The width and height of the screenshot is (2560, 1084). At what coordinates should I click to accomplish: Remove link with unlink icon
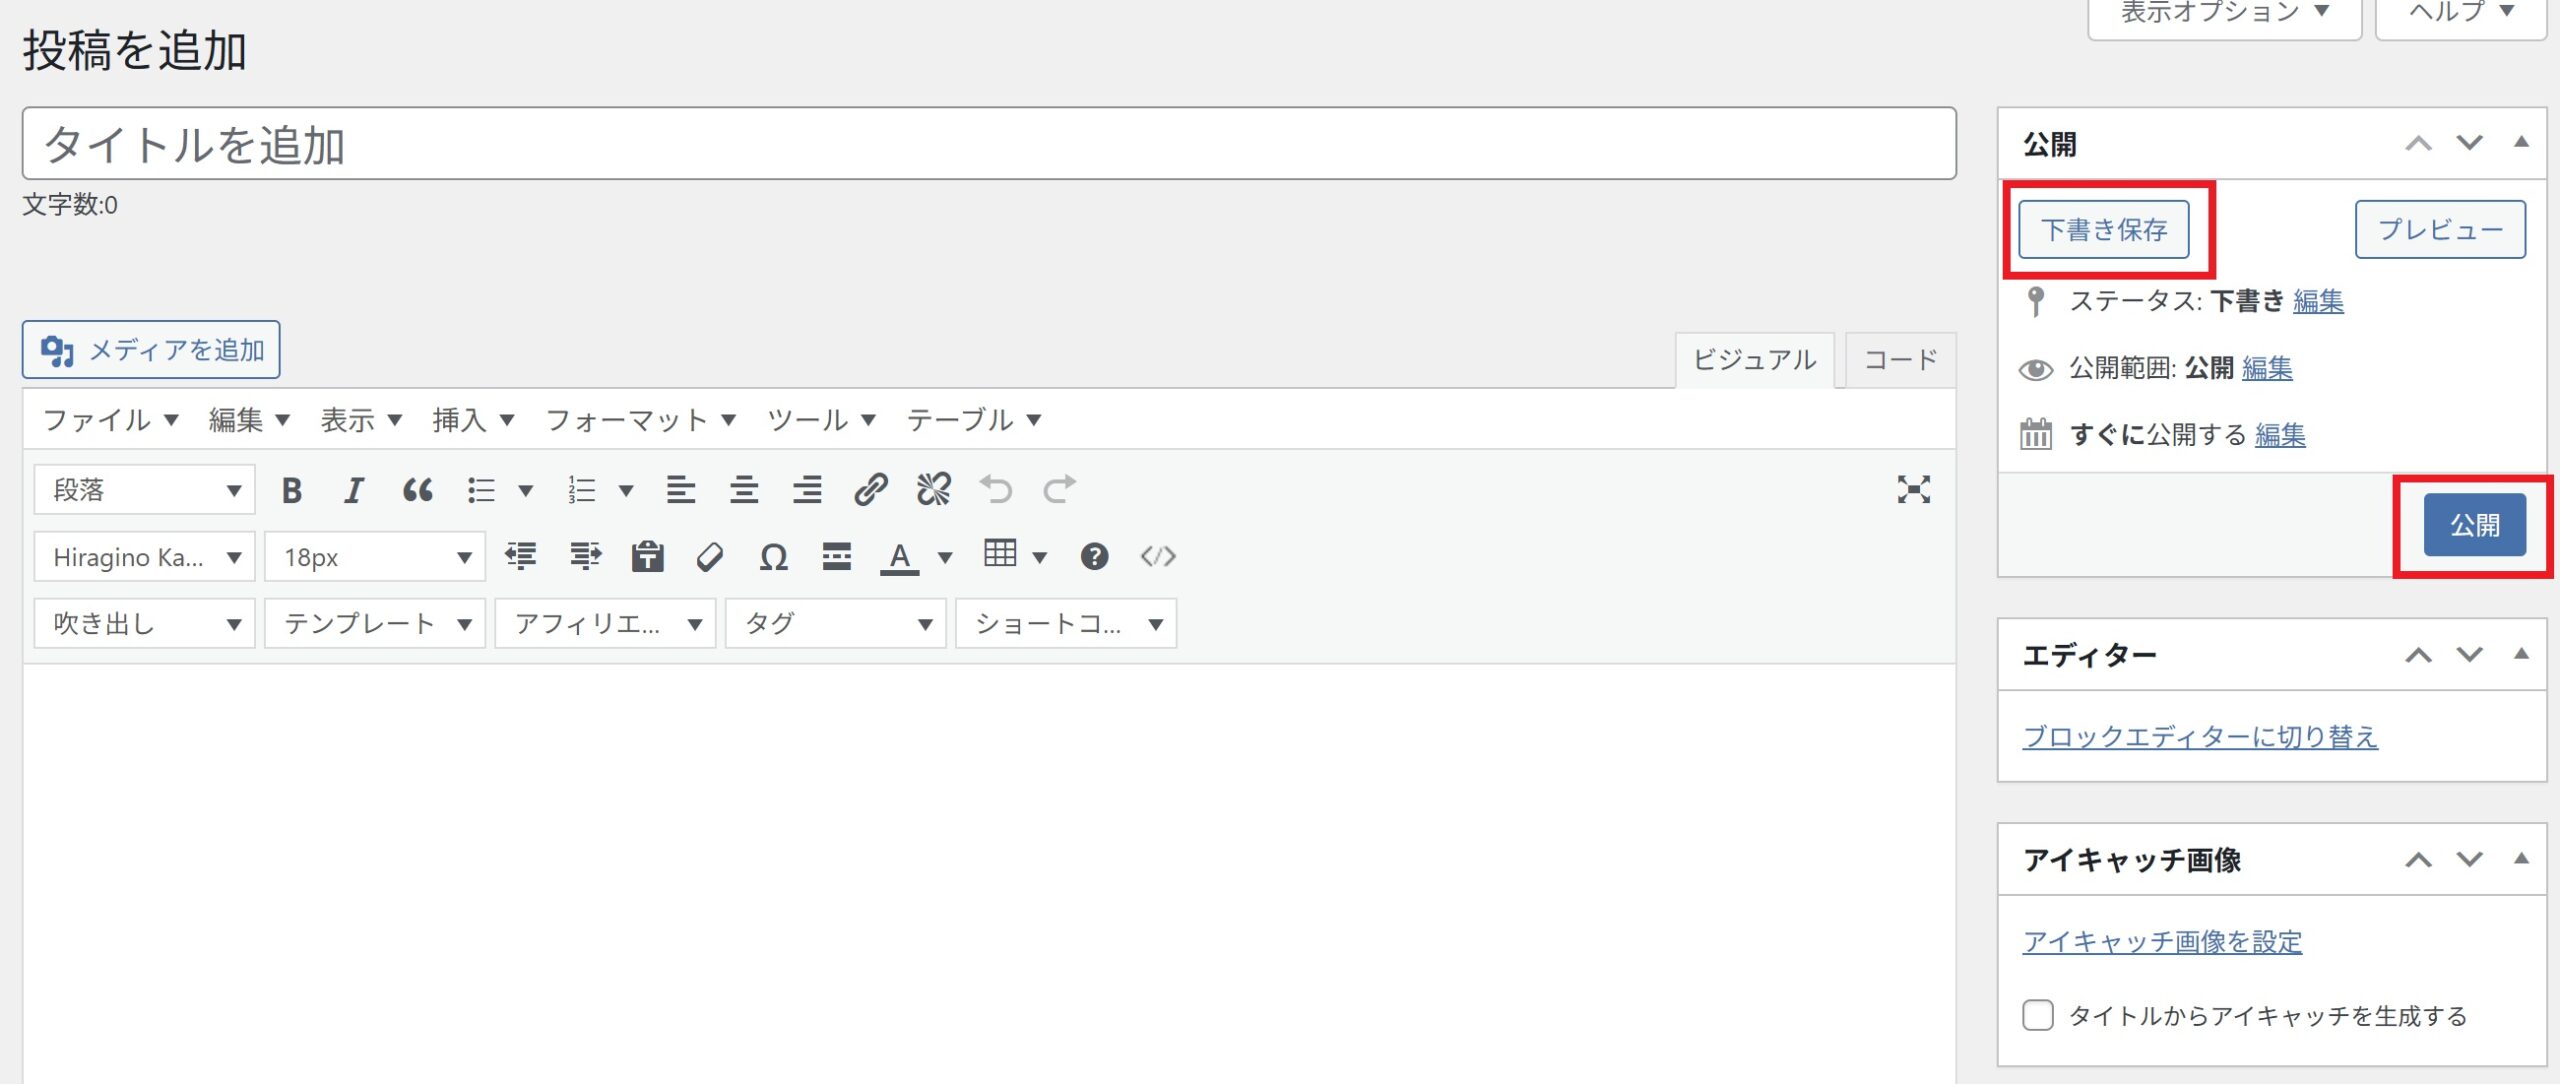tap(933, 490)
